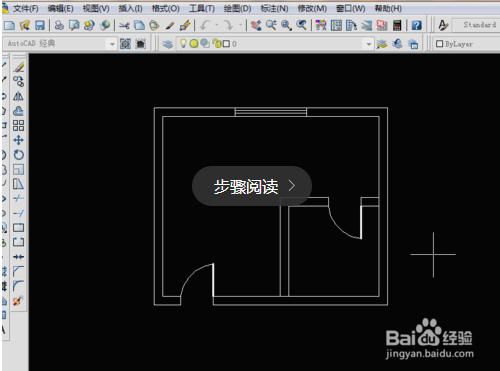Image resolution: width=500 pixels, height=371 pixels.
Task: Cut selection with the scissors icon
Action: 124,25
